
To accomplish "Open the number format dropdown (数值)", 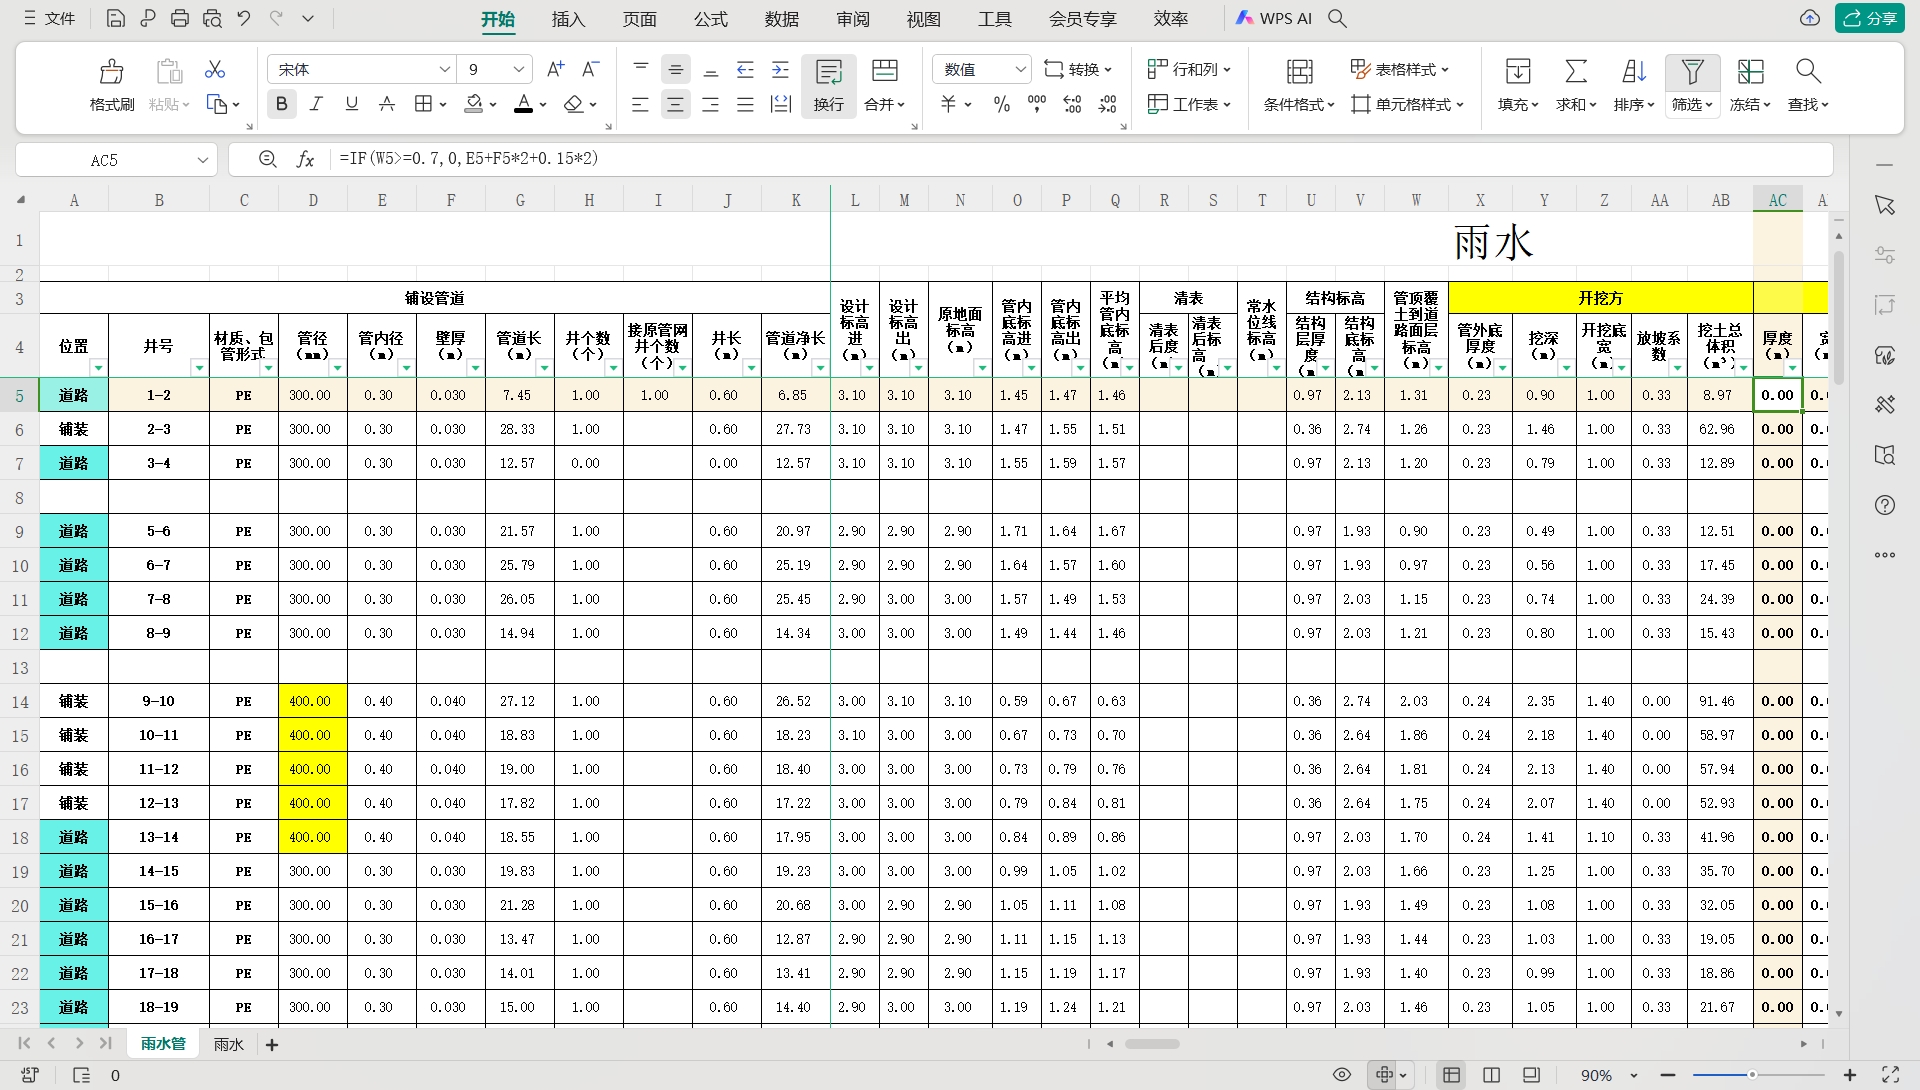I will 1020,69.
